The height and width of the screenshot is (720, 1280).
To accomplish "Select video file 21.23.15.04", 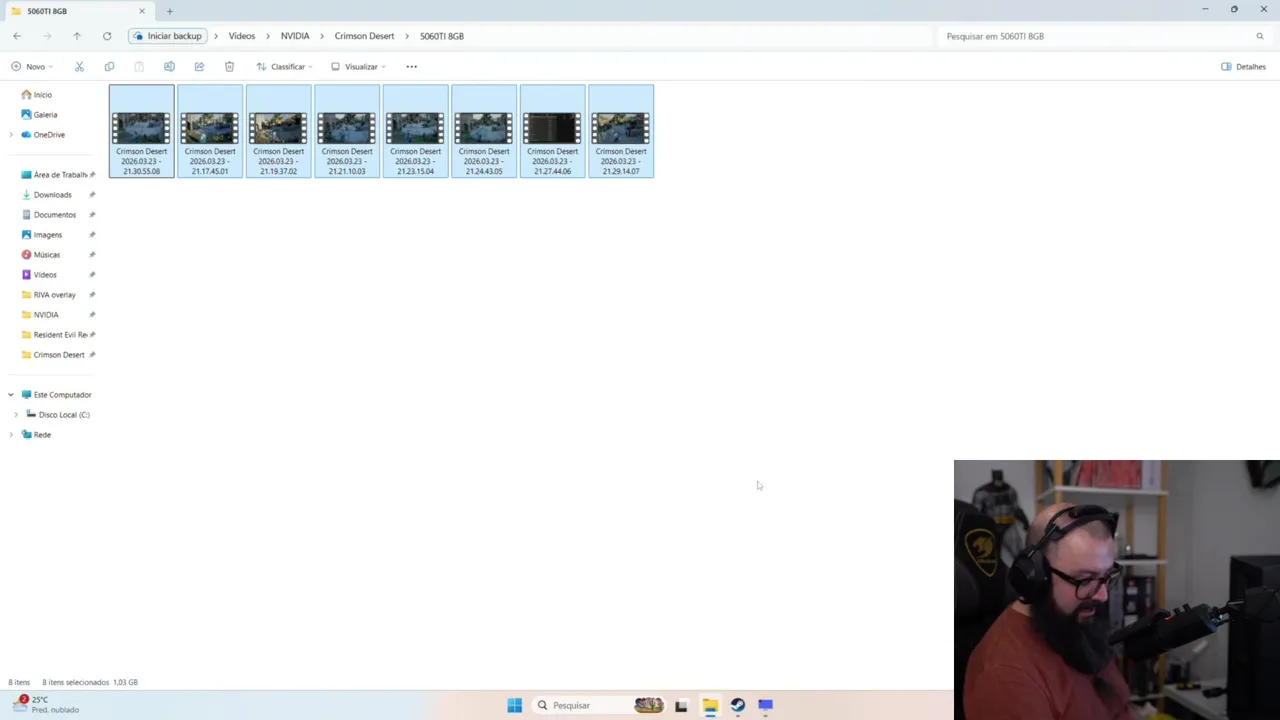I will tap(415, 131).
